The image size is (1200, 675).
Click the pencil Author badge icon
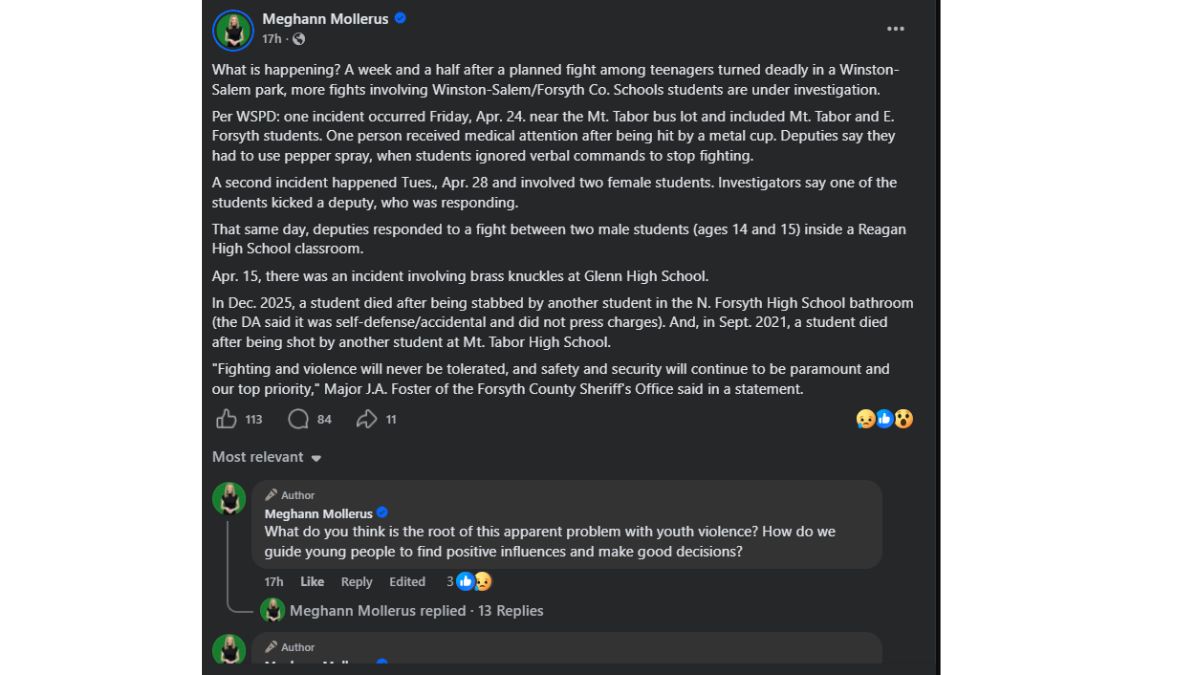[x=271, y=495]
